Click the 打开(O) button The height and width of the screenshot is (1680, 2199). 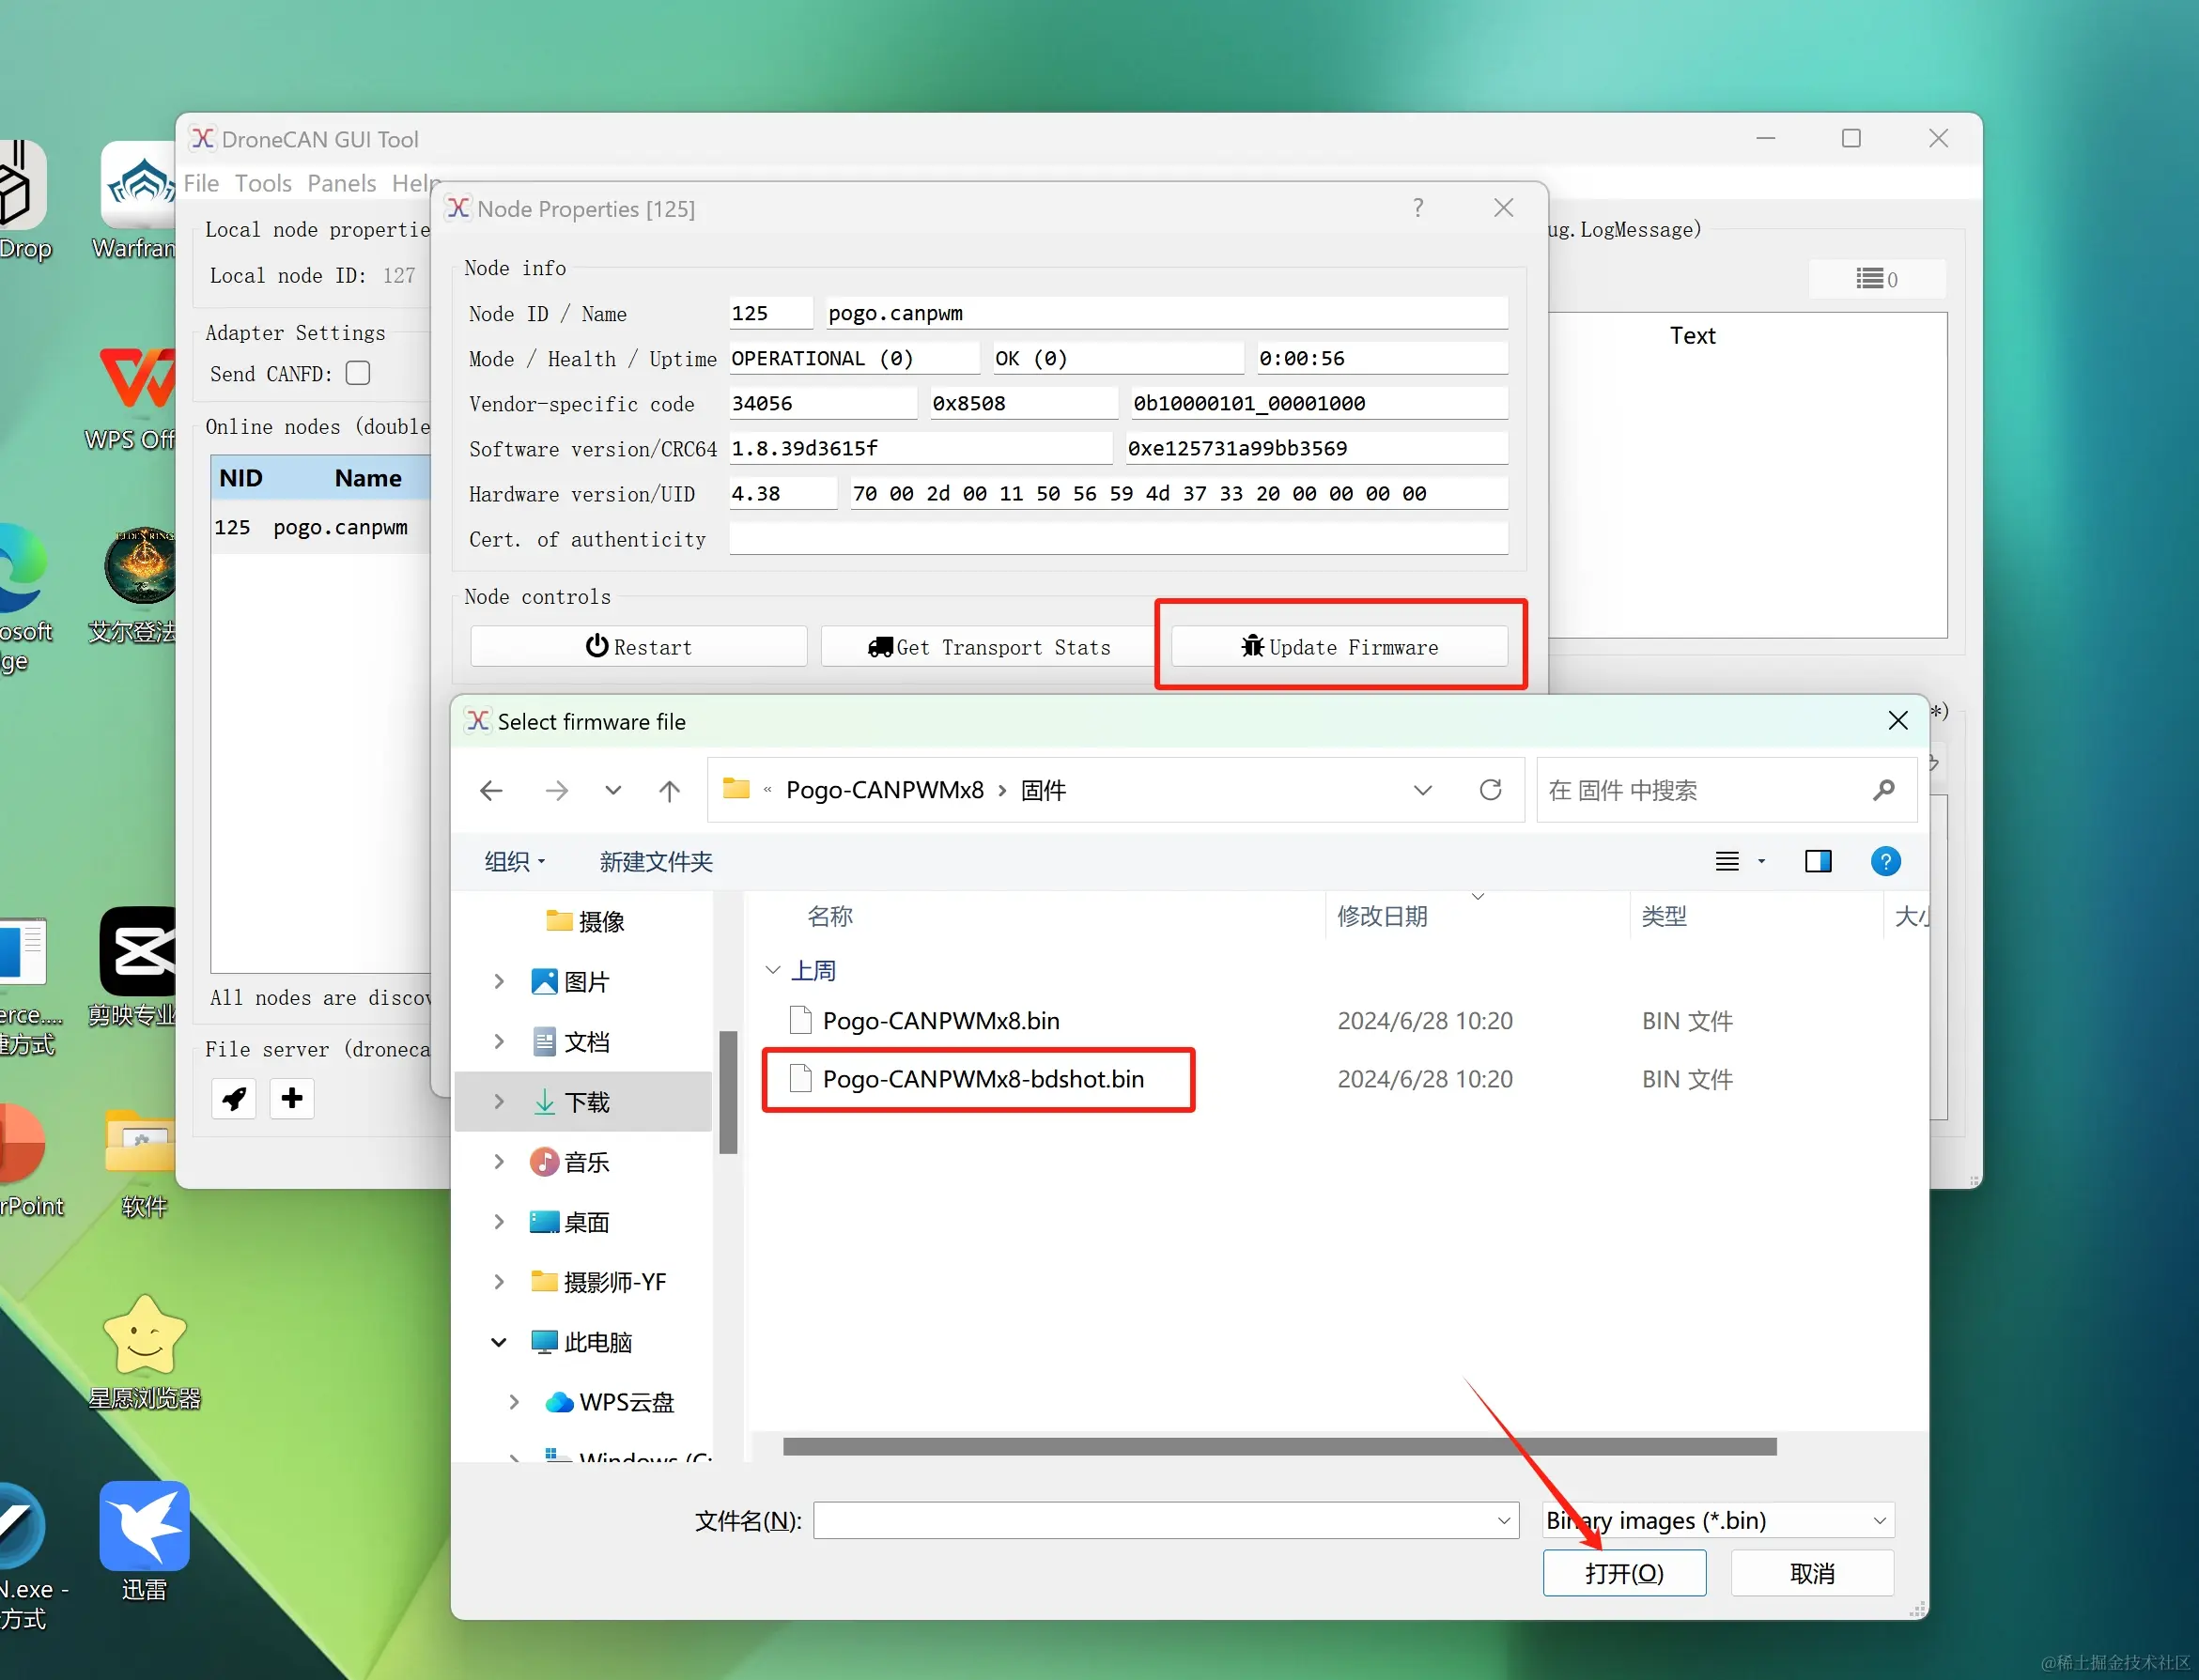pos(1624,1573)
